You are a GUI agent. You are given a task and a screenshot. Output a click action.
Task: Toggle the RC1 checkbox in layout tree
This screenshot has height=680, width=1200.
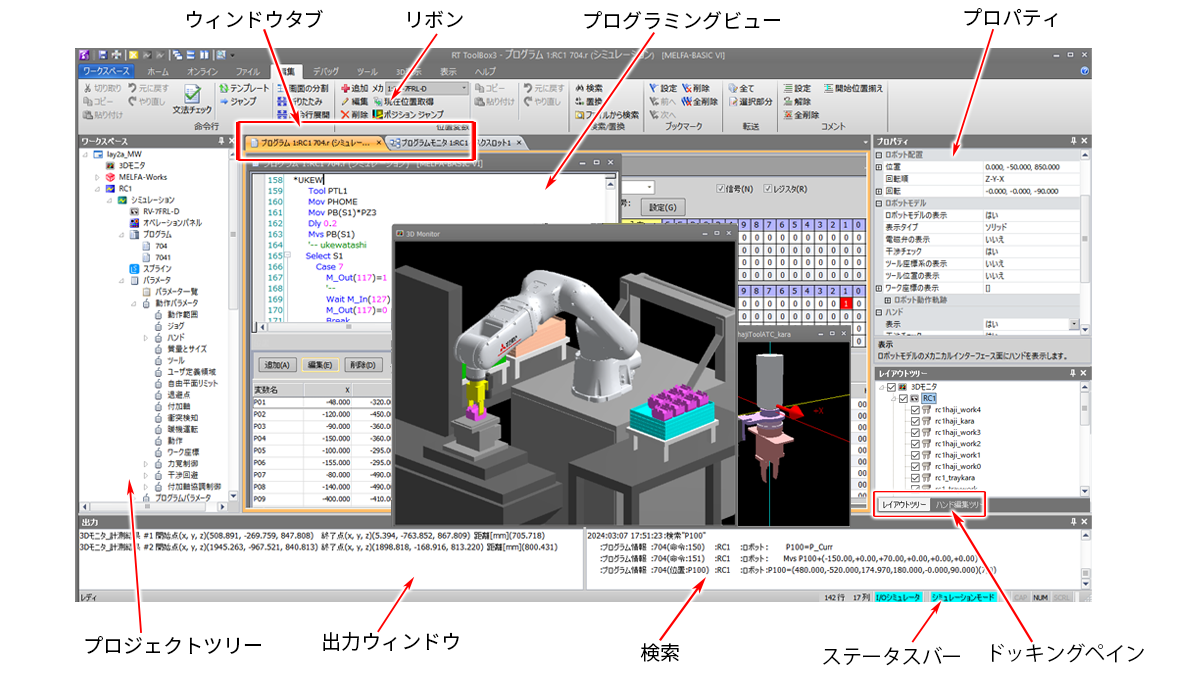coord(903,397)
